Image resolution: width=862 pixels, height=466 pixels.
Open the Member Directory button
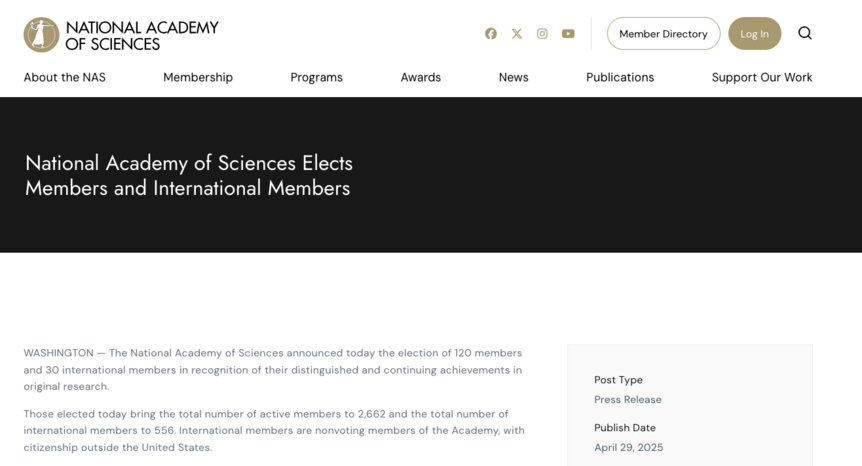(x=664, y=34)
